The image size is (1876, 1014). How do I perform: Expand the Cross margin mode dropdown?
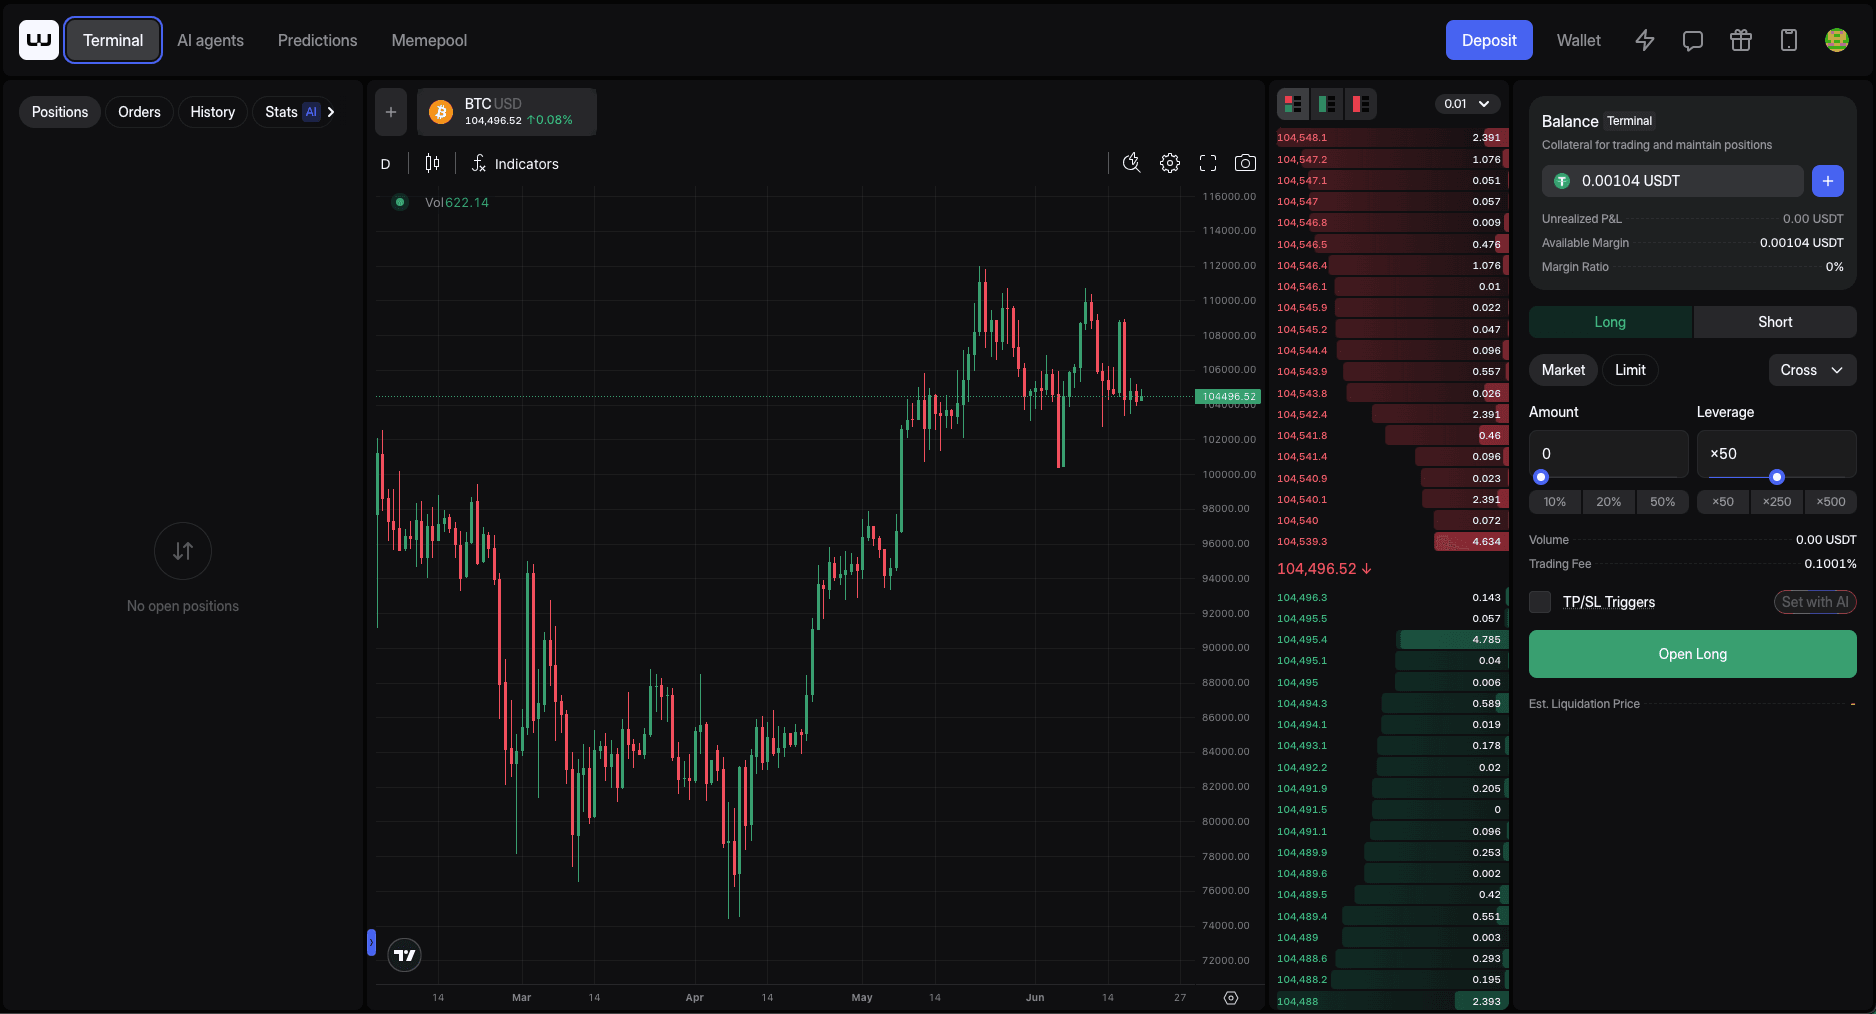1811,370
